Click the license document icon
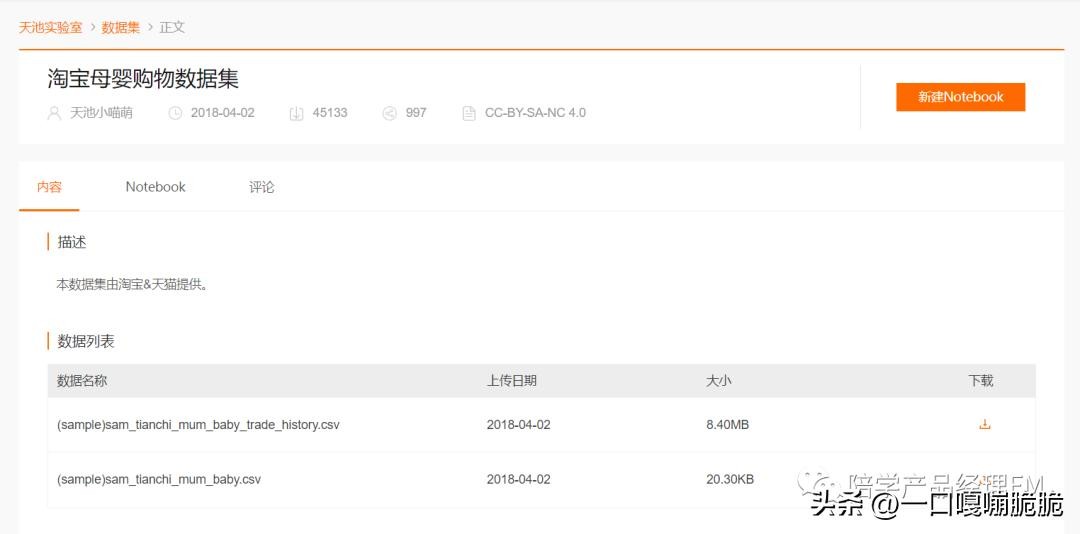 tap(469, 113)
